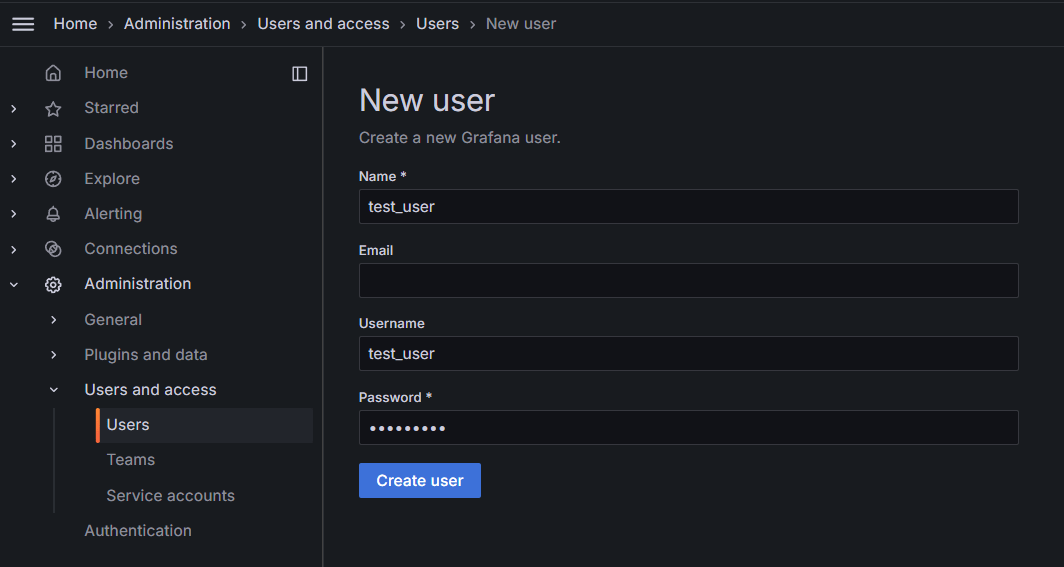Expand the General submenu chevron

(54, 320)
